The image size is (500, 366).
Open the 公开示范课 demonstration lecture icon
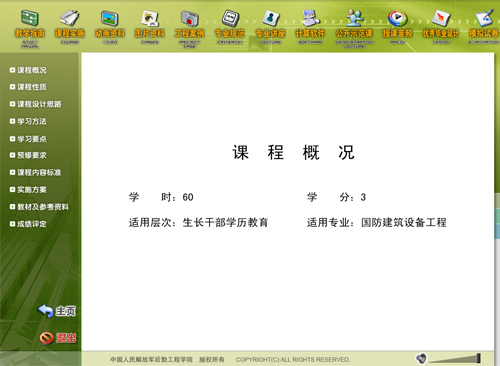(354, 28)
